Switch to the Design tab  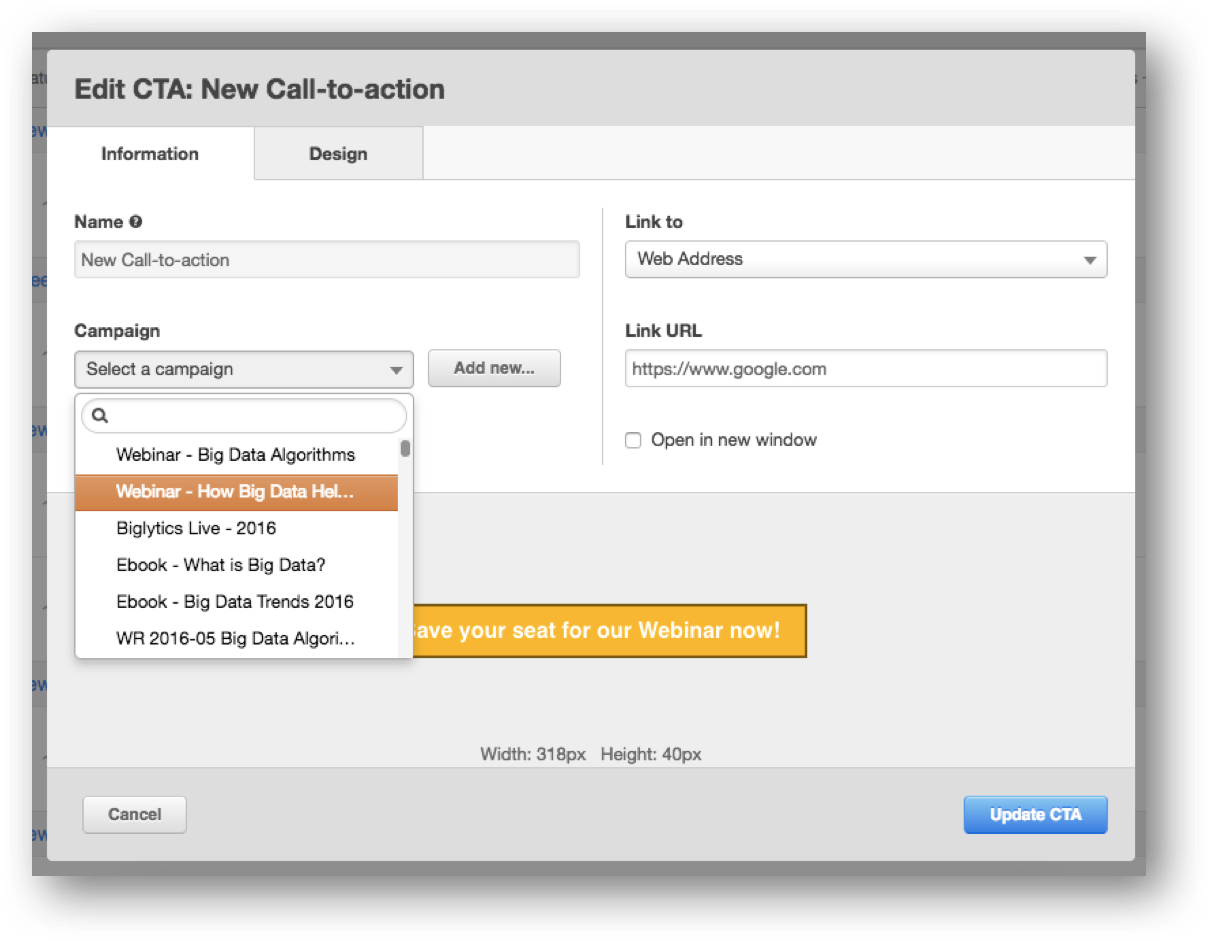[337, 154]
